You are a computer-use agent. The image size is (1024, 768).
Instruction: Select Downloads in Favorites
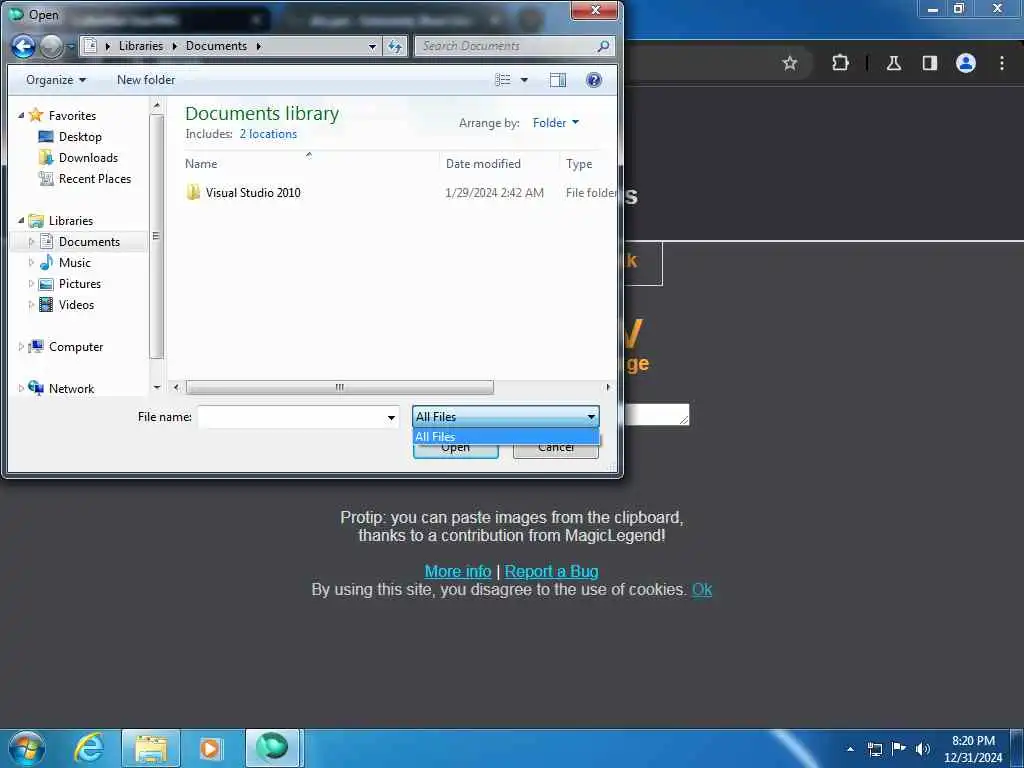point(88,157)
